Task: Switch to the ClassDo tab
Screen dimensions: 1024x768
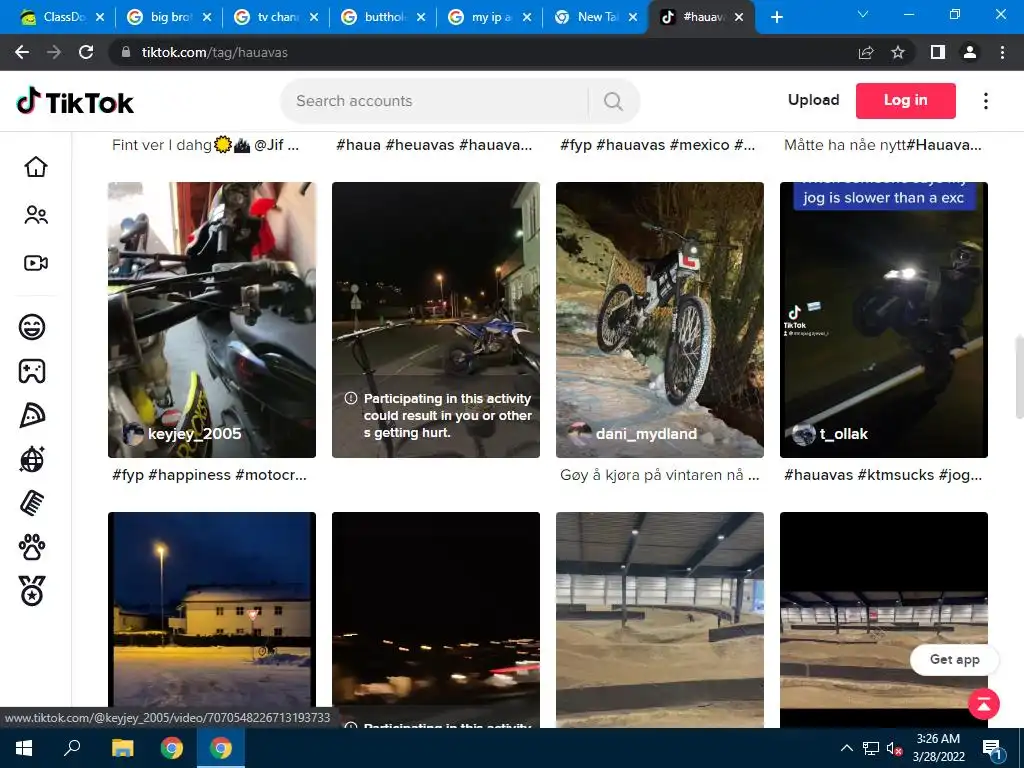Action: [60, 17]
